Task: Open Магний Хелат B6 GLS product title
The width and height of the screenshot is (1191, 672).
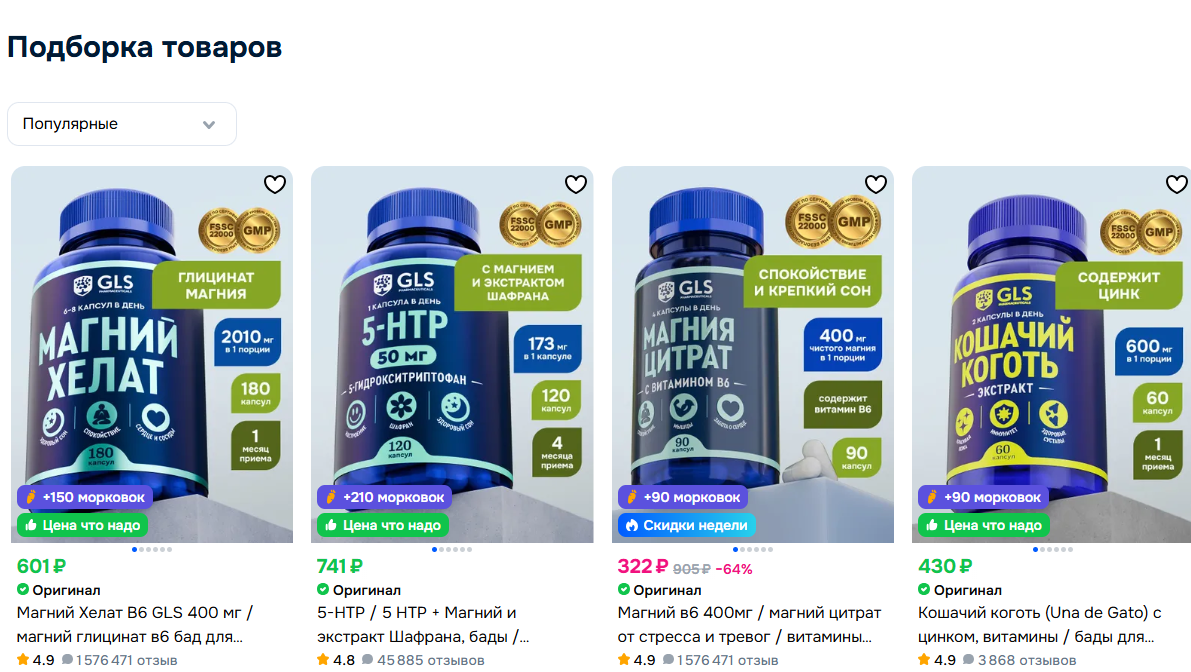Action: (135, 624)
